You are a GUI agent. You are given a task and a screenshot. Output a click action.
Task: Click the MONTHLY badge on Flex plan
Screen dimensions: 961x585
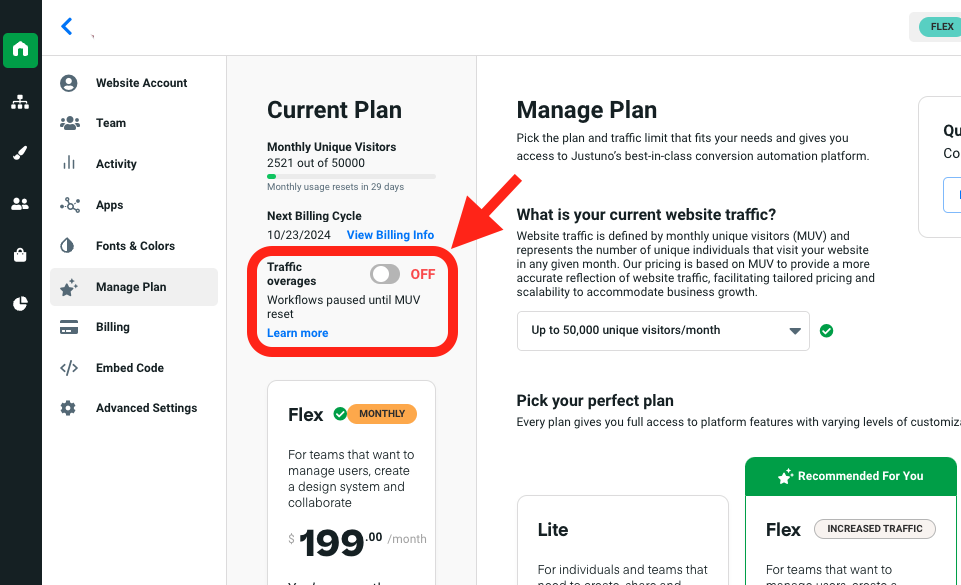tap(382, 414)
